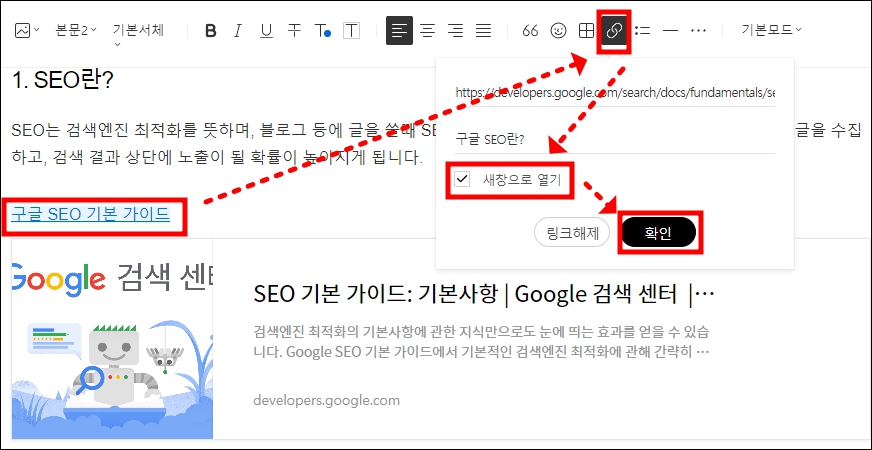Open the more options ellipsis menu
872x450 pixels.
point(698,31)
